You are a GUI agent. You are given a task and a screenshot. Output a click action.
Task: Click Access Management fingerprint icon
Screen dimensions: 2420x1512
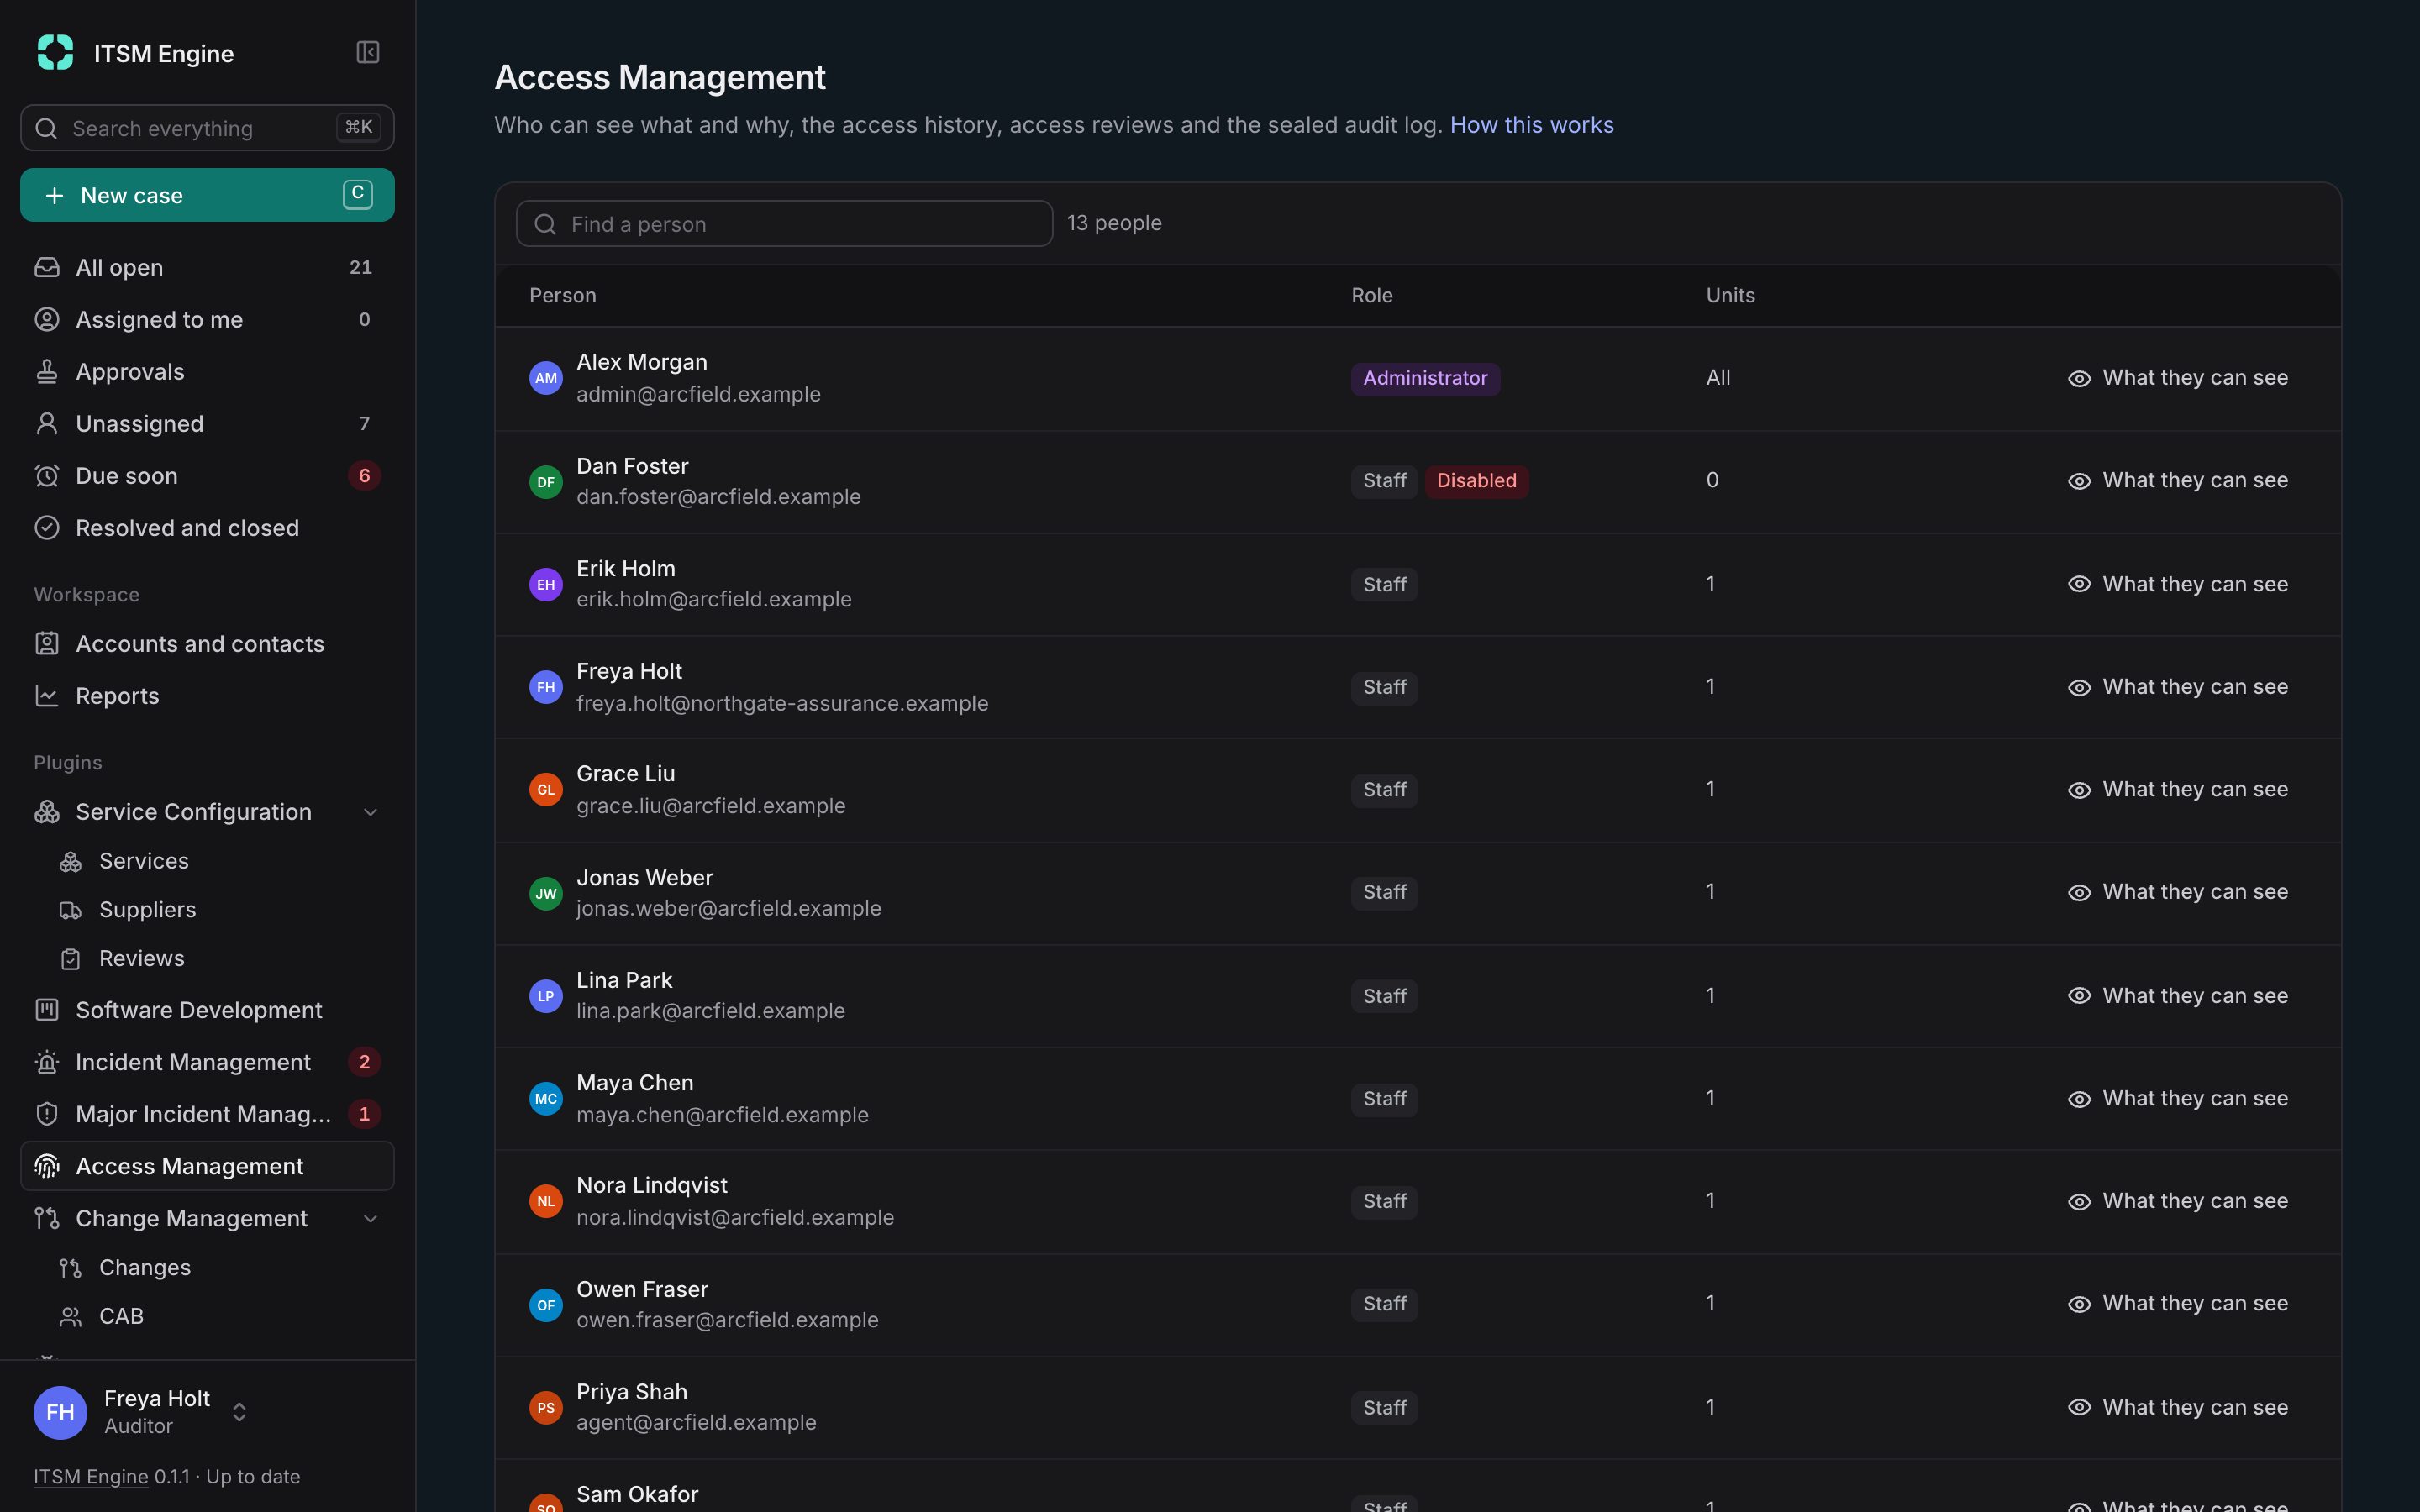[47, 1166]
